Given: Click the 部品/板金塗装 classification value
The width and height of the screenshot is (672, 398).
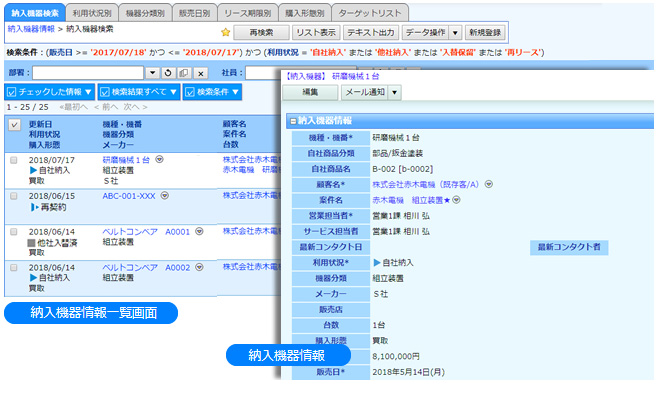Looking at the screenshot, I should [x=397, y=153].
